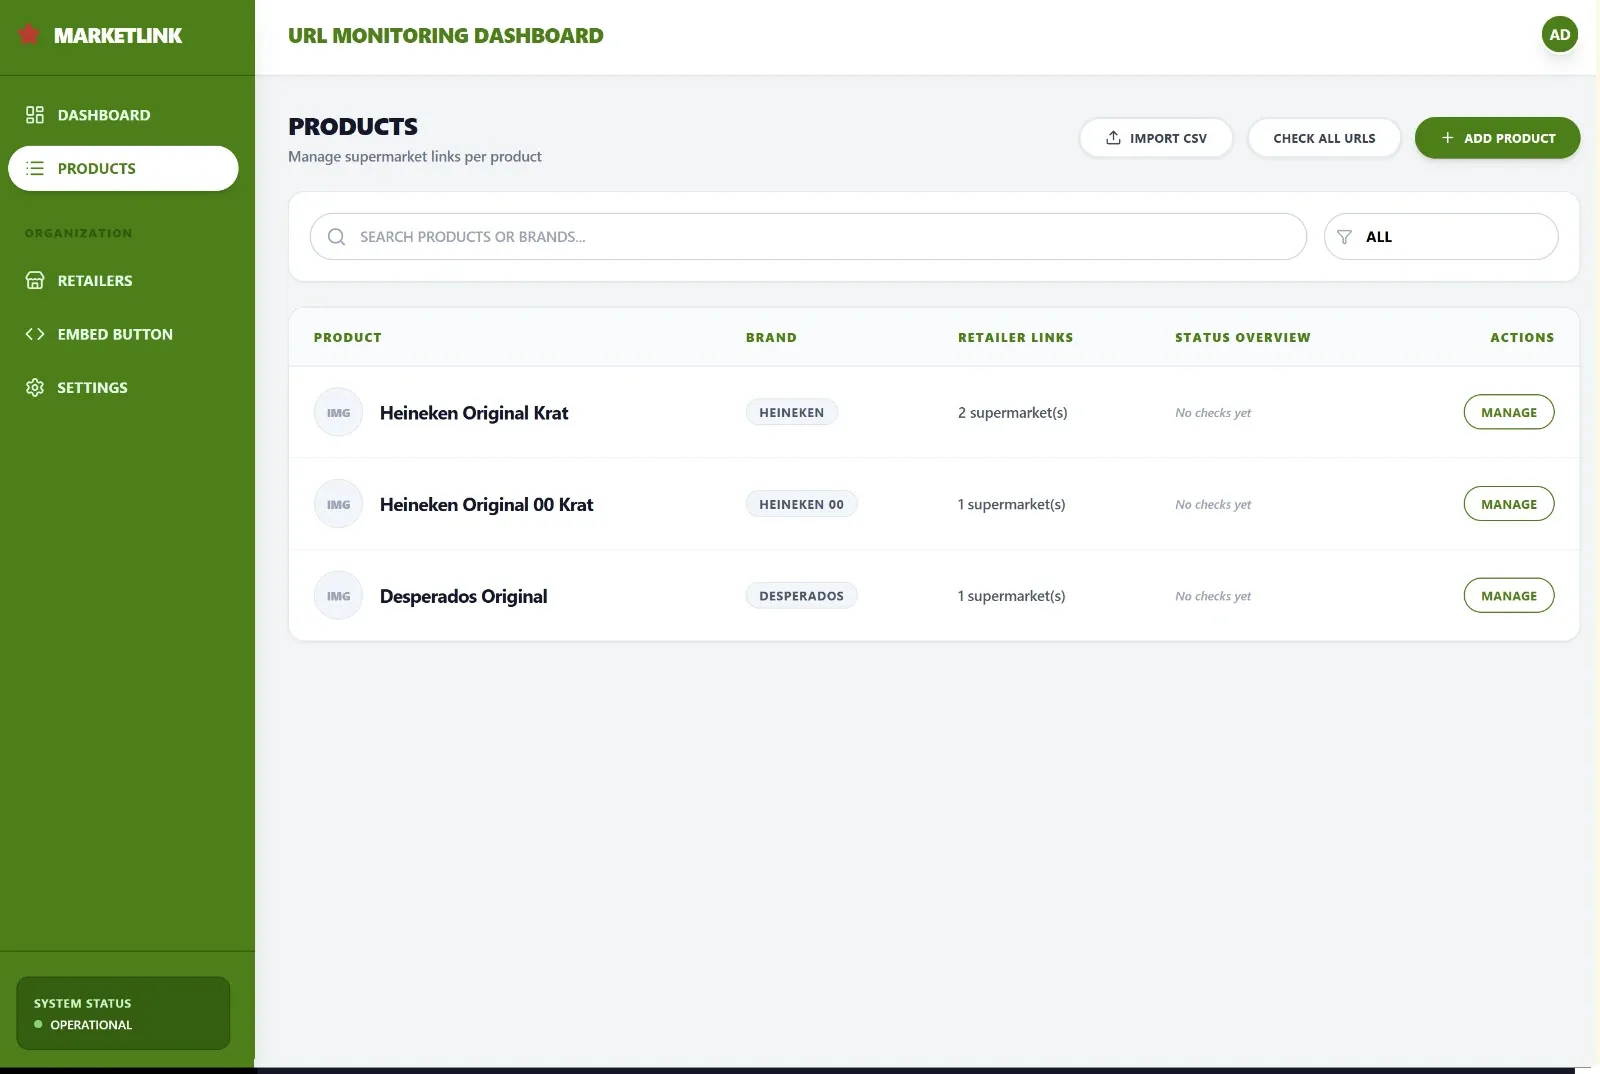Click the Heineken brand tag

pos(792,412)
